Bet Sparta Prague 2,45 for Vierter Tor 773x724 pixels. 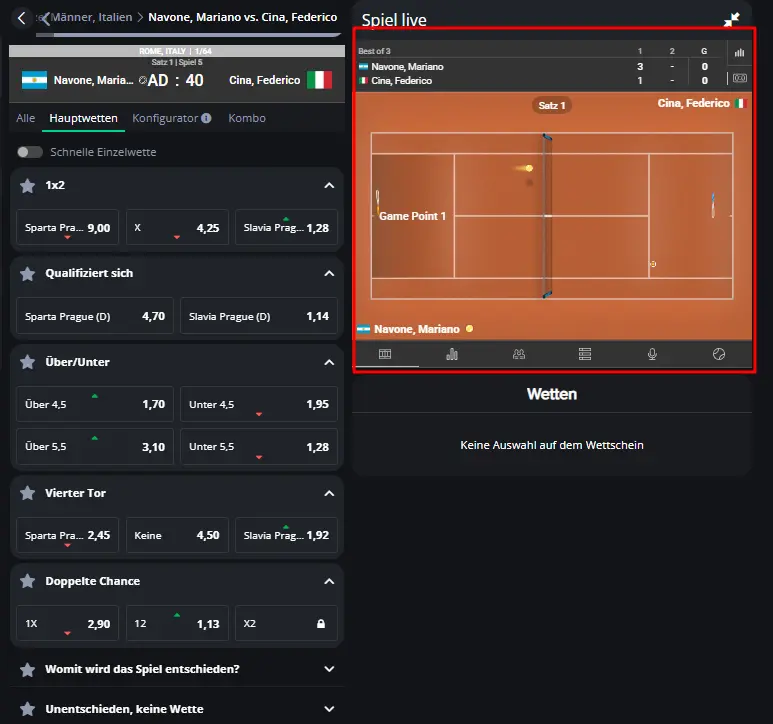tap(68, 535)
